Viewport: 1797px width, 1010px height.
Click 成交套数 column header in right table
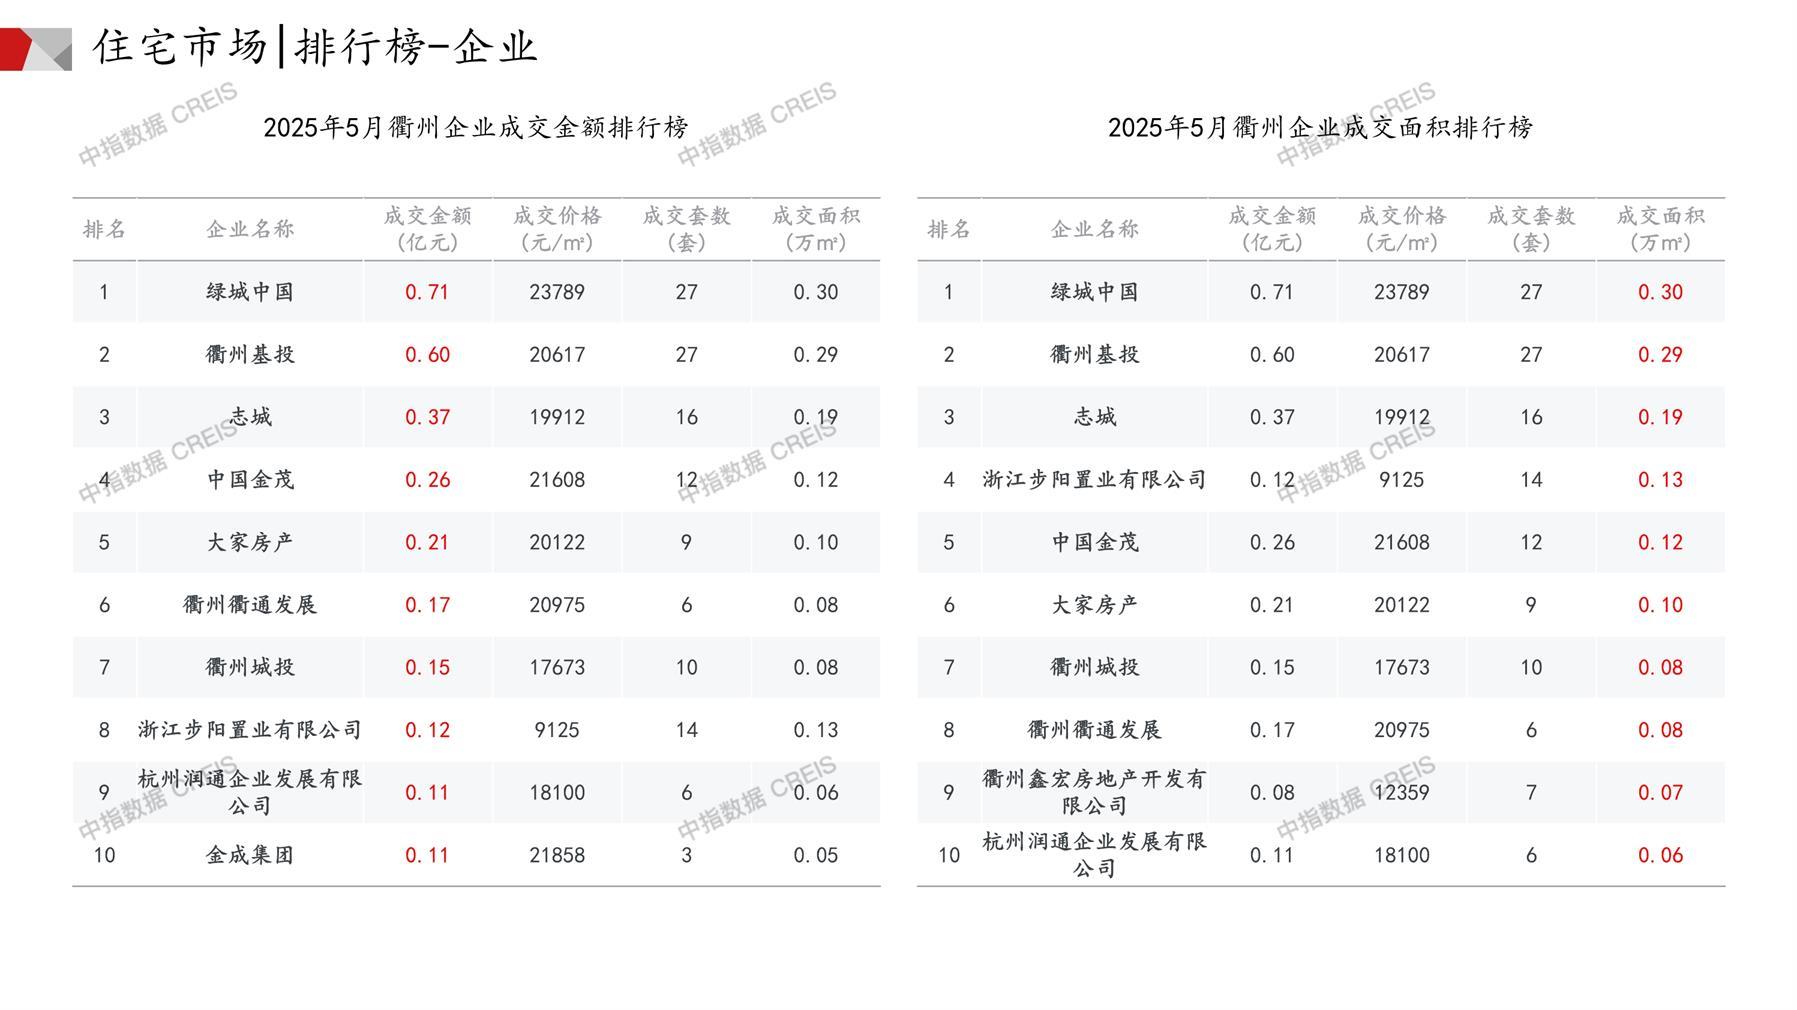[1530, 229]
